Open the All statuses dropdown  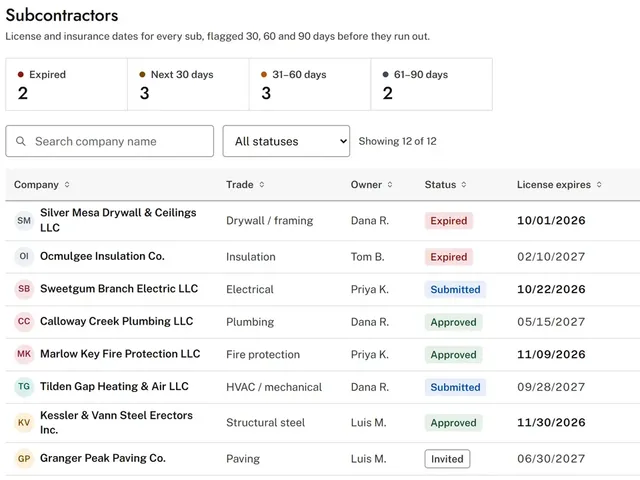pyautogui.click(x=286, y=141)
